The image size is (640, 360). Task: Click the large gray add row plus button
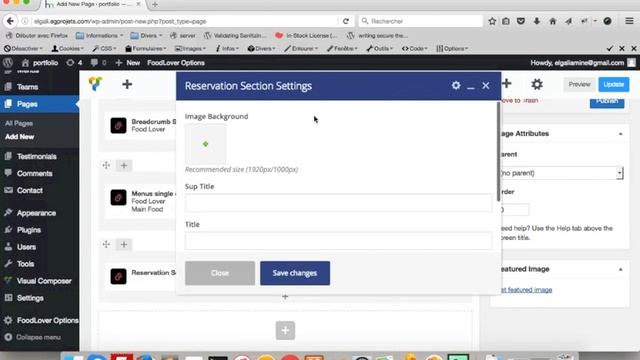click(285, 330)
